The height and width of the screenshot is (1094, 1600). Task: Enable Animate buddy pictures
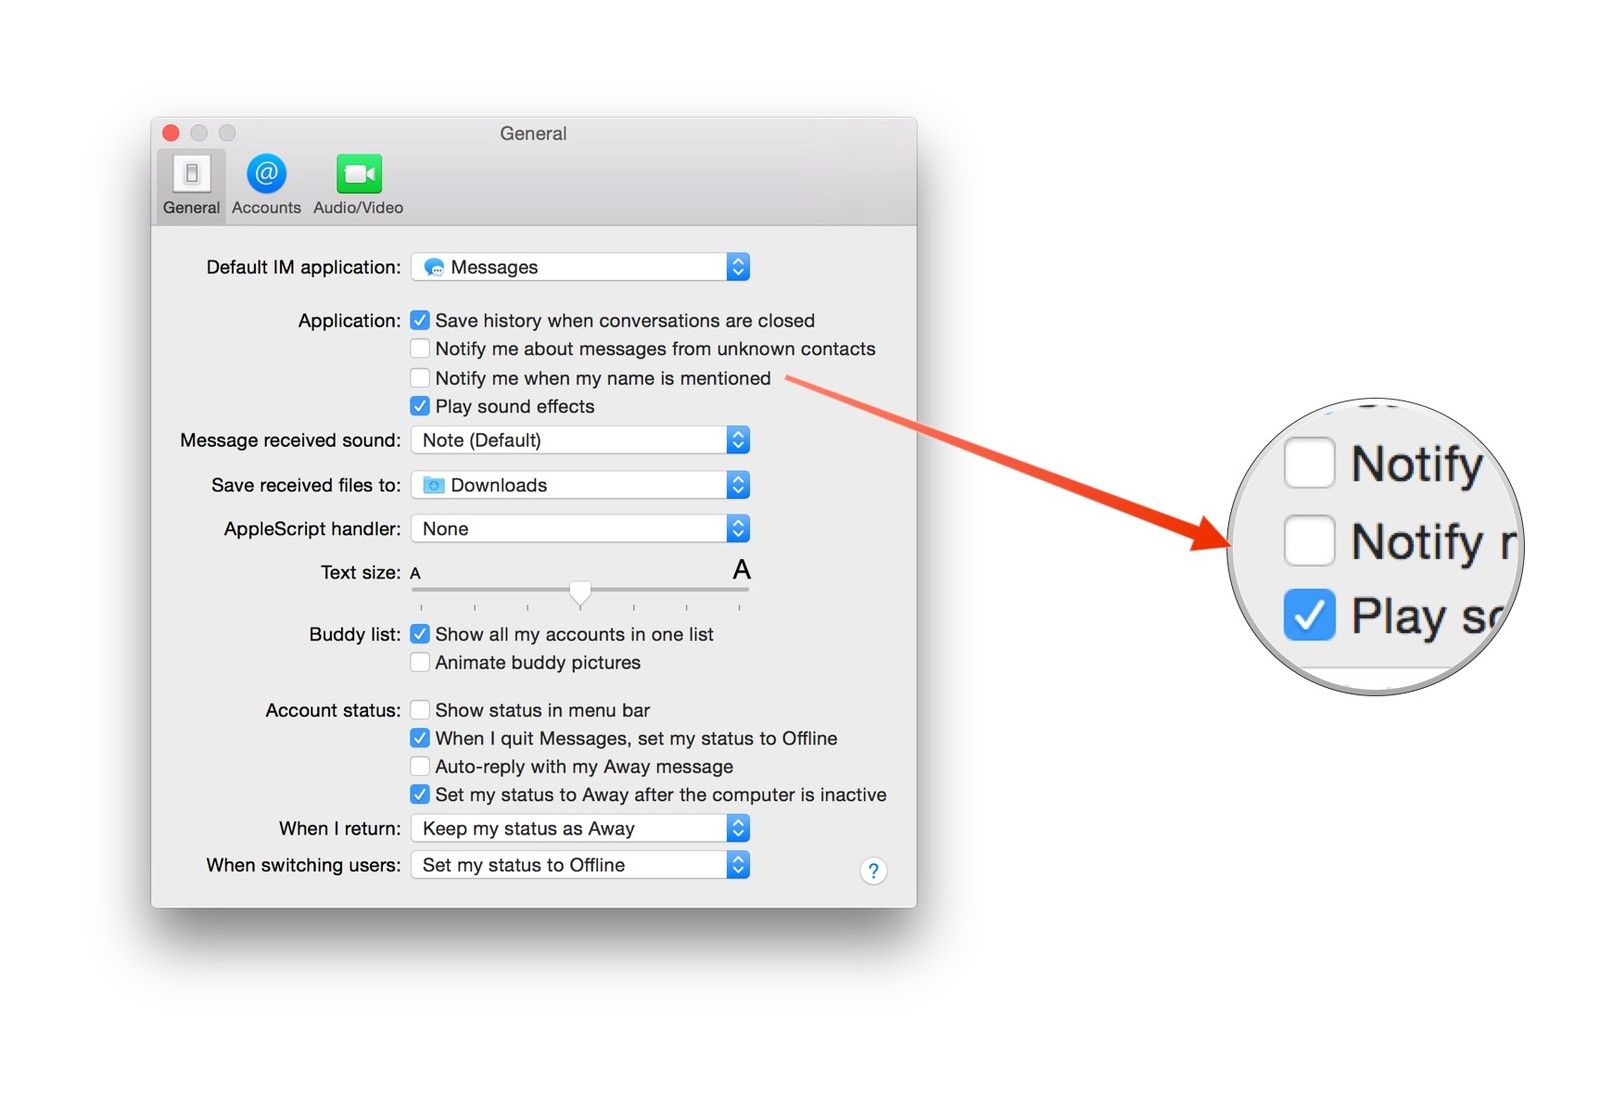click(420, 663)
